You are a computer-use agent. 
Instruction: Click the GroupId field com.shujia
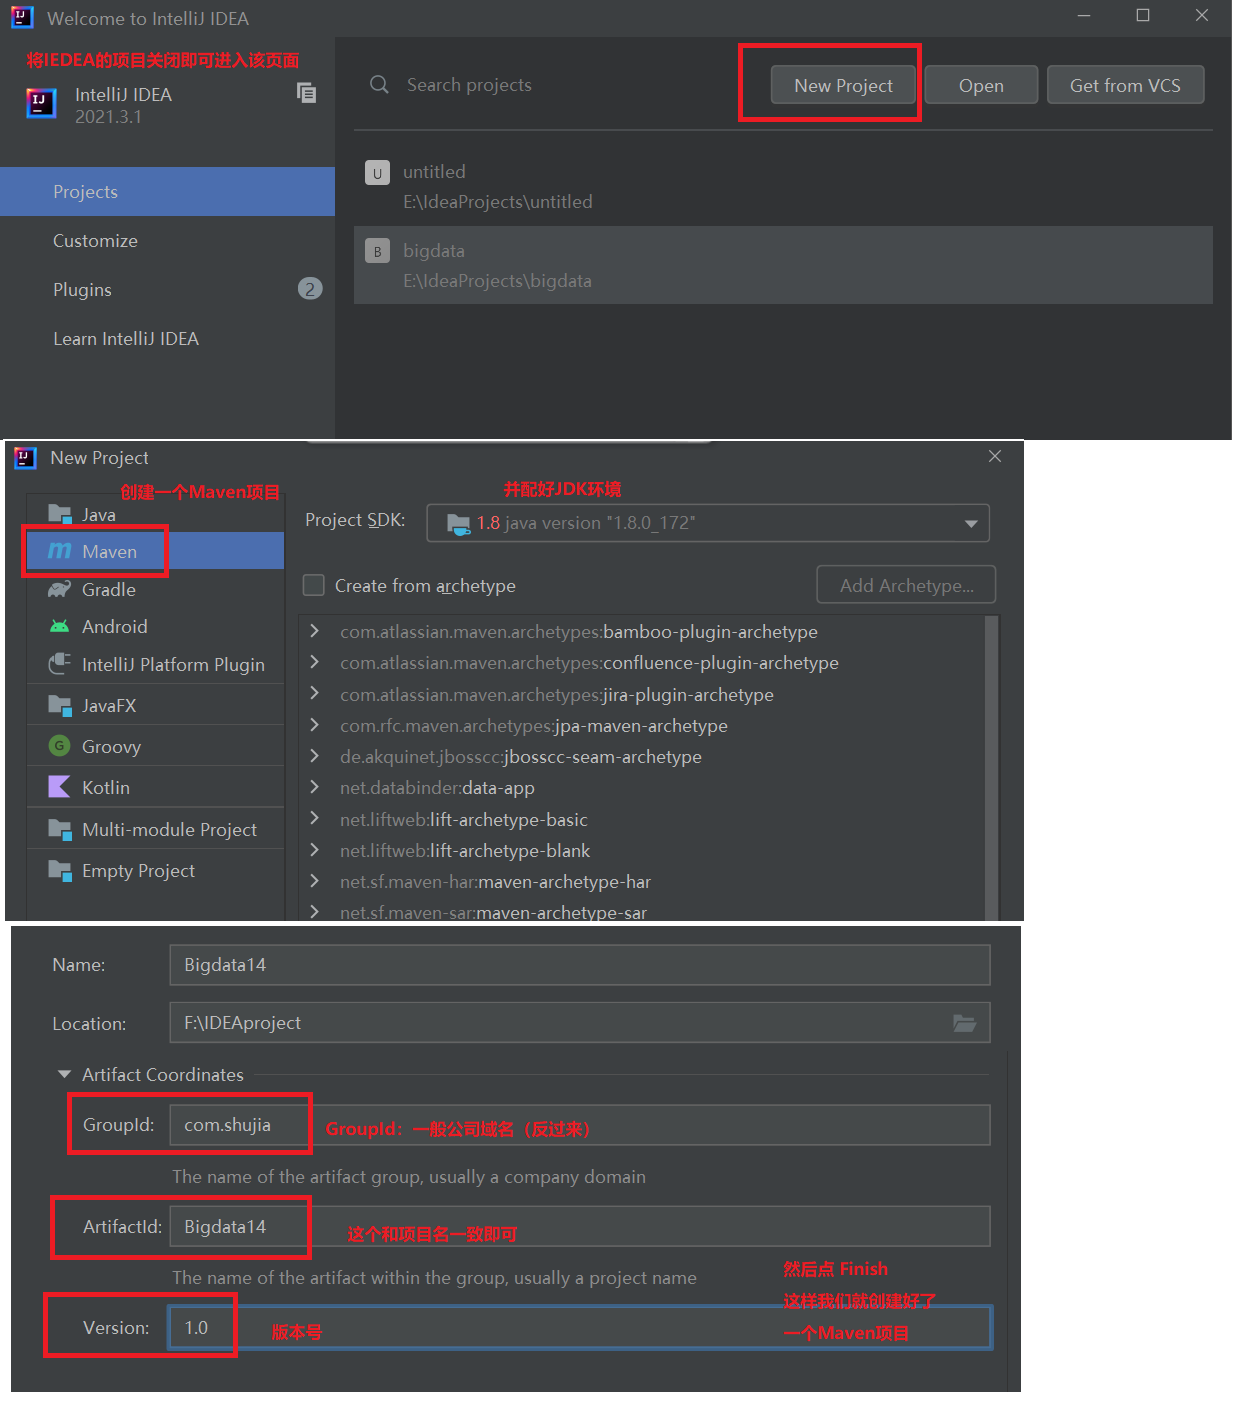click(x=580, y=1125)
